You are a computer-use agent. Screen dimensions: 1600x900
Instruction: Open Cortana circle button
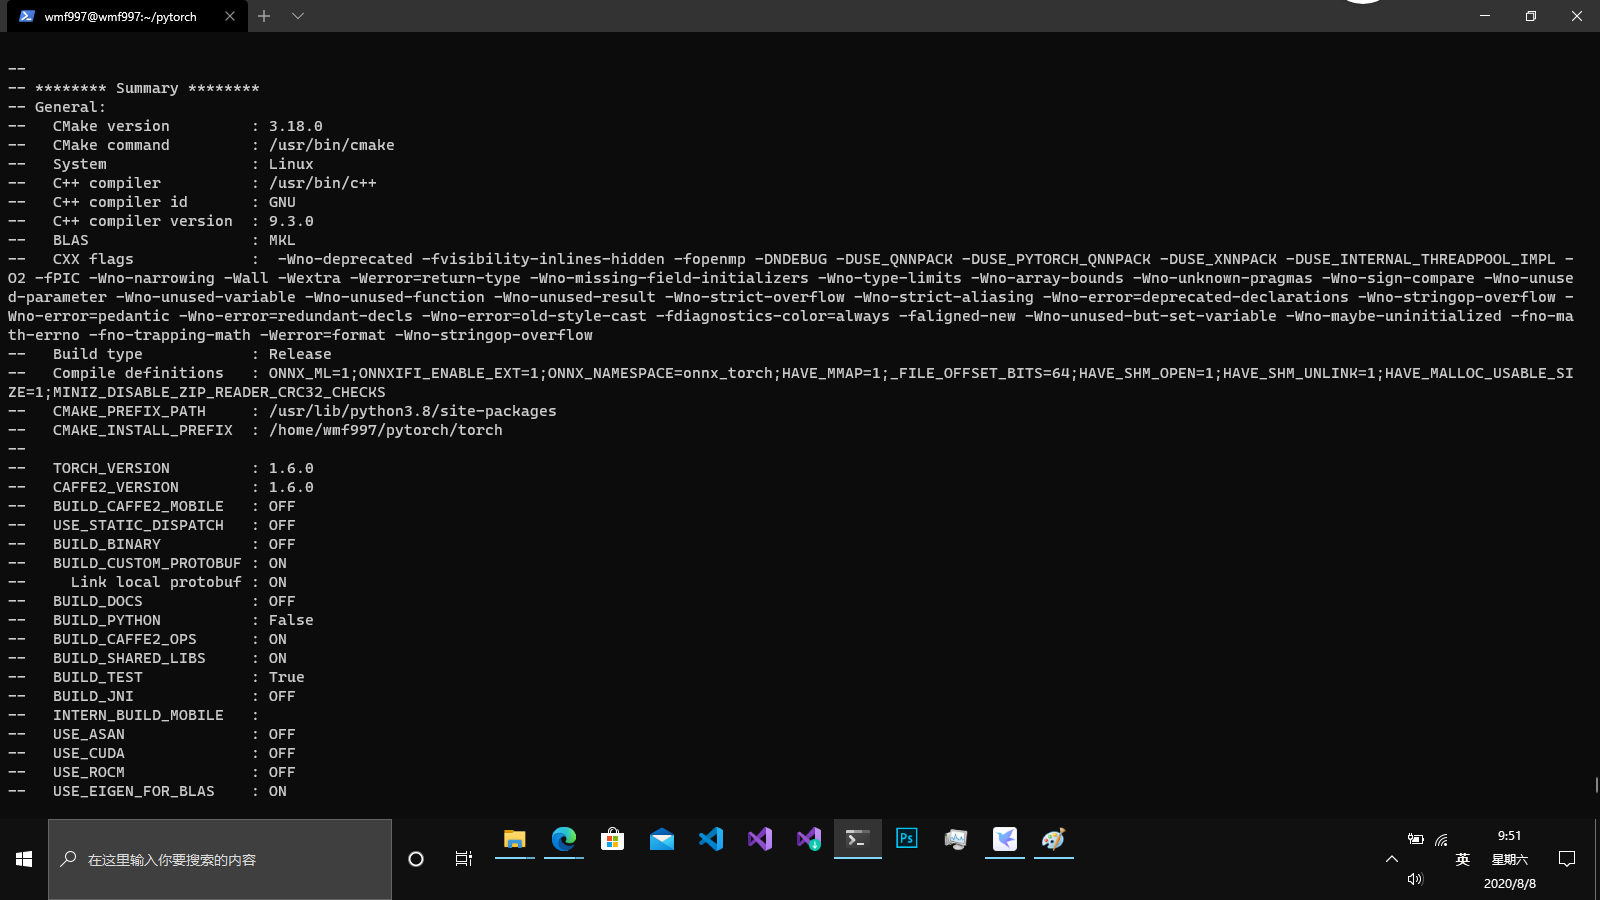click(x=416, y=859)
